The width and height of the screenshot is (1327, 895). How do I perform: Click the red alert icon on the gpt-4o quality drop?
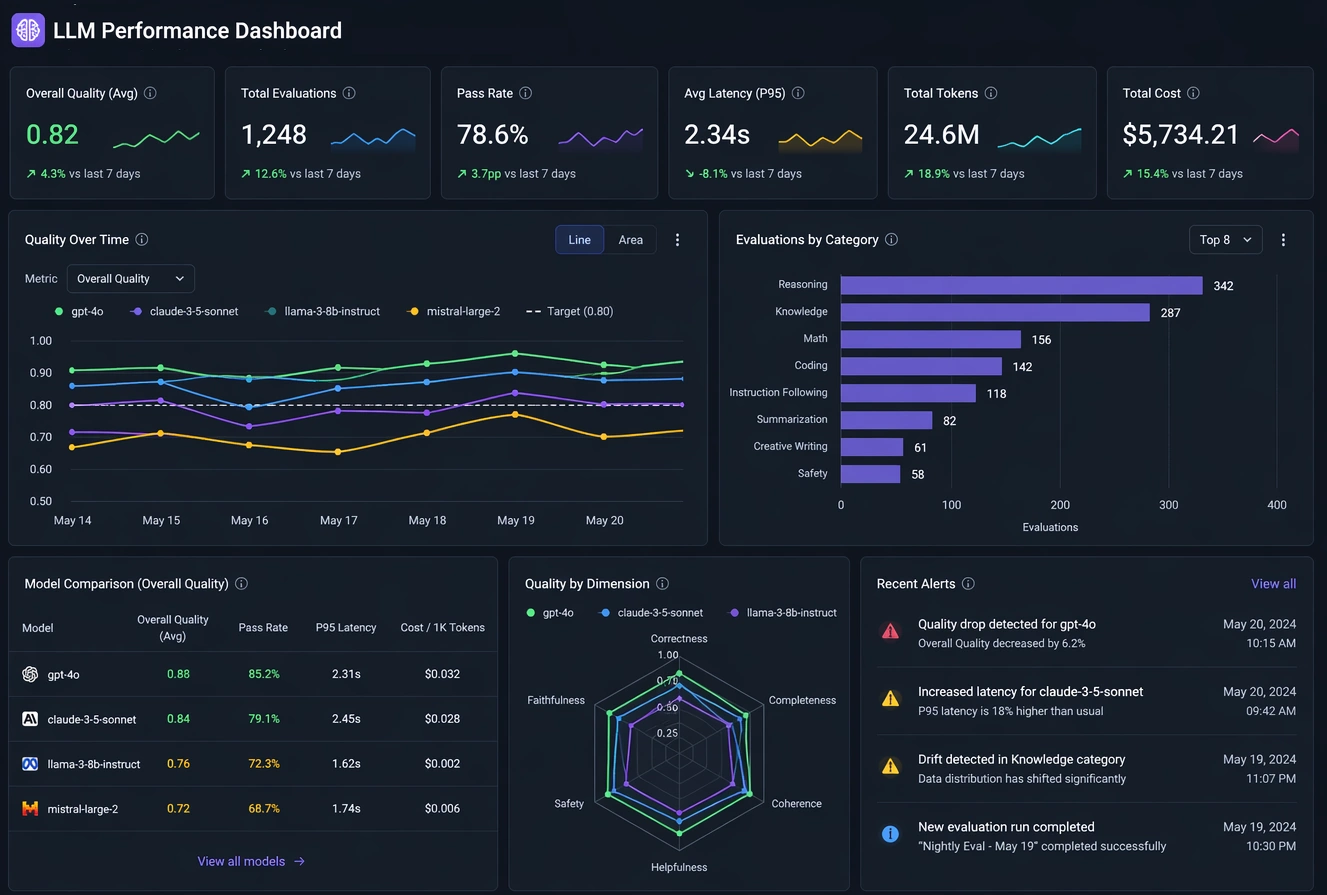[x=890, y=631]
